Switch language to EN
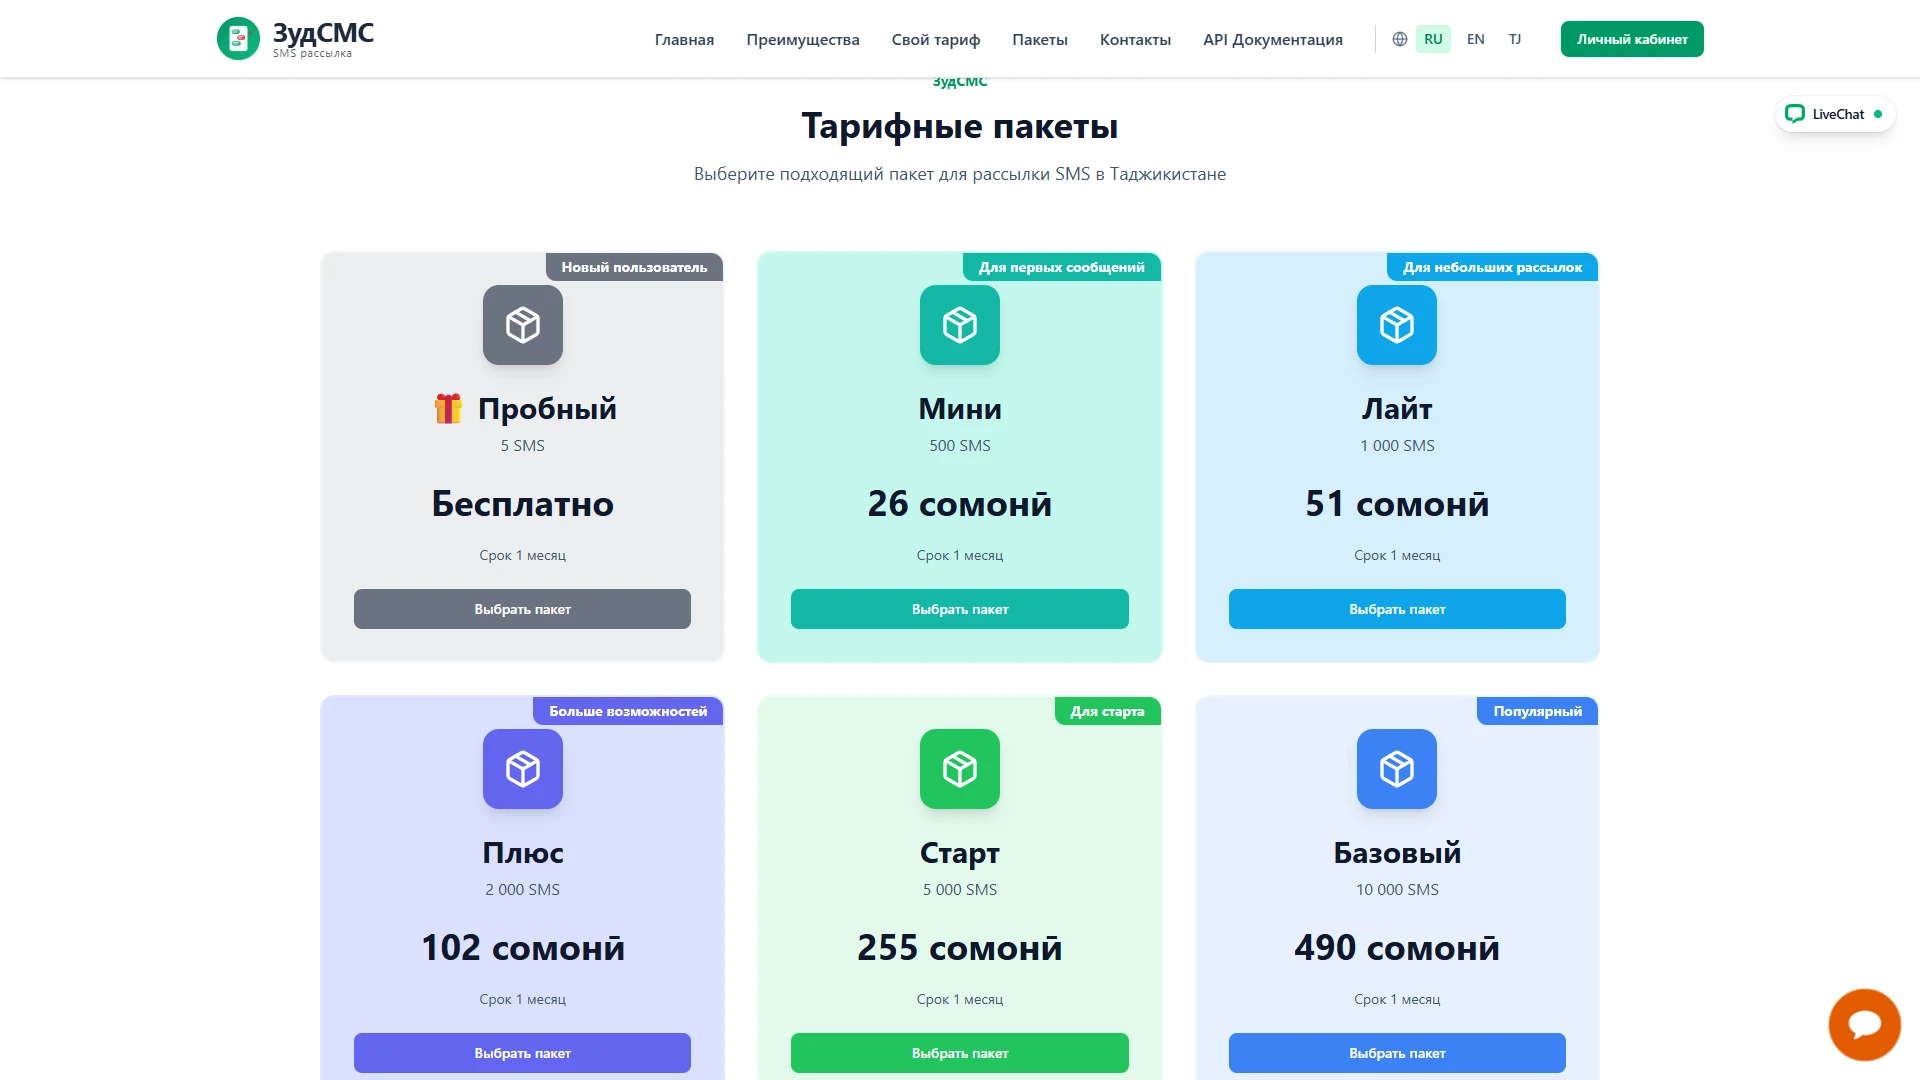This screenshot has height=1080, width=1920. pos(1476,39)
